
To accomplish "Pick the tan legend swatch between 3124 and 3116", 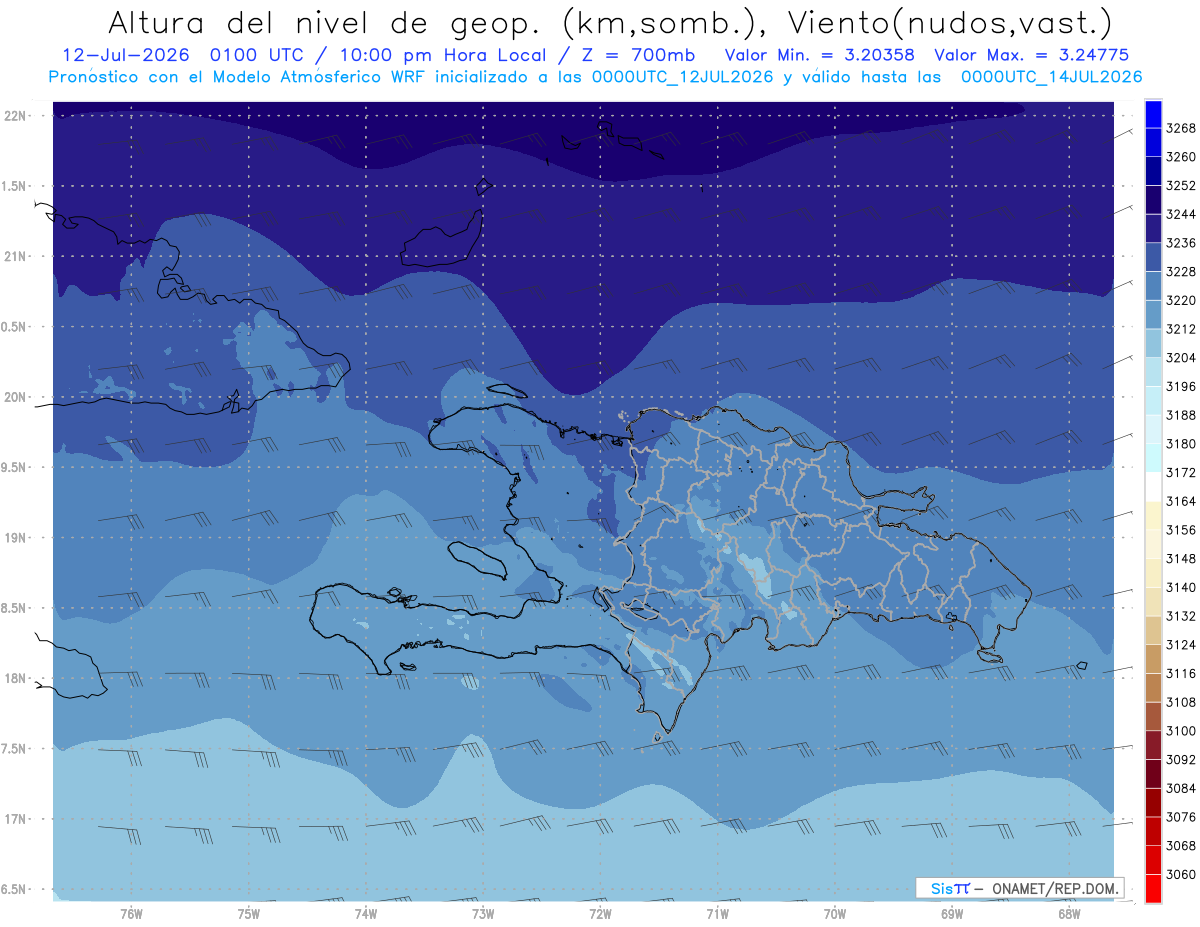I will click(x=1152, y=659).
